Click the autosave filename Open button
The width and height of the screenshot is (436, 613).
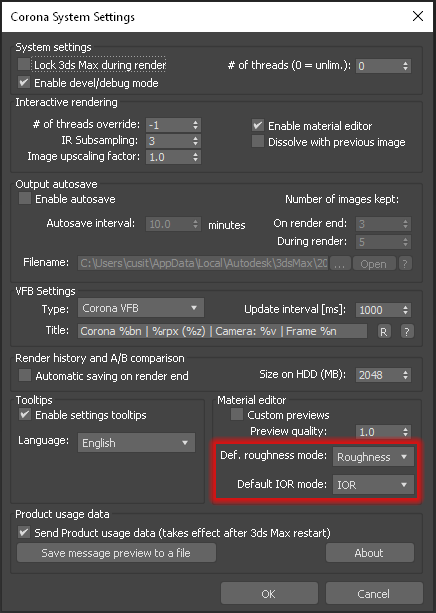pos(374,264)
